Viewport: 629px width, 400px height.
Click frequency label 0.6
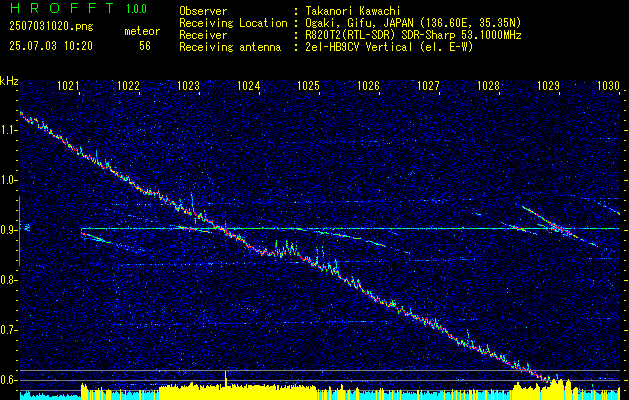tap(9, 380)
